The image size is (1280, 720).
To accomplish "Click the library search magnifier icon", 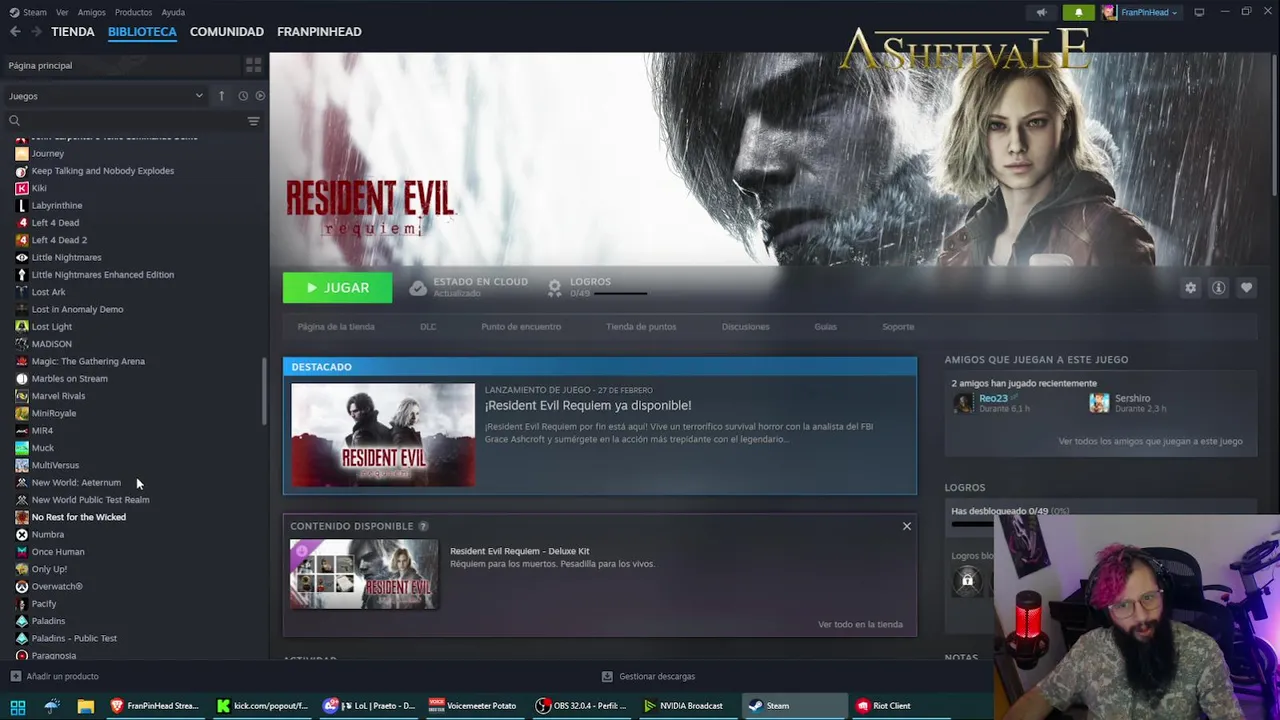I will click(15, 121).
